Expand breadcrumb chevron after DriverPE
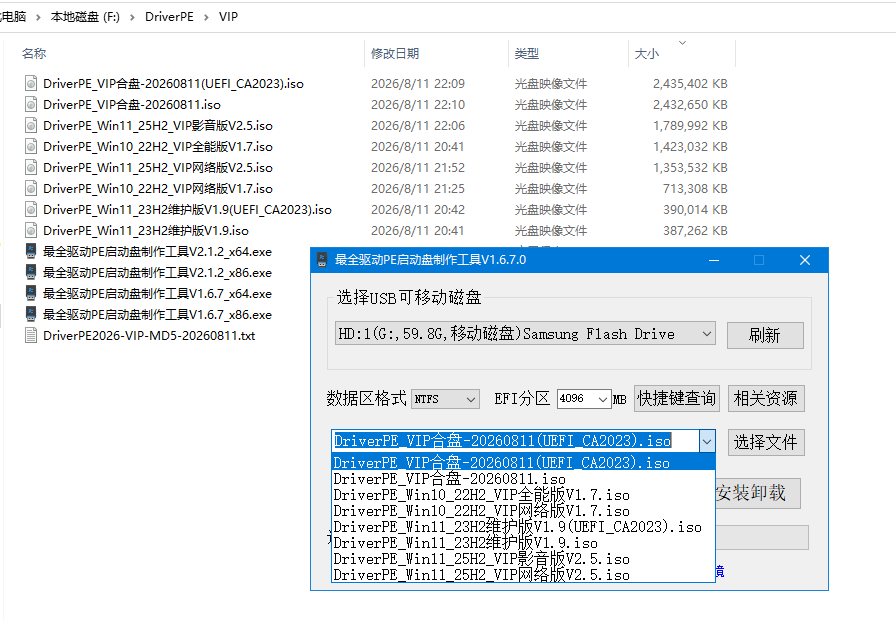 pos(206,17)
